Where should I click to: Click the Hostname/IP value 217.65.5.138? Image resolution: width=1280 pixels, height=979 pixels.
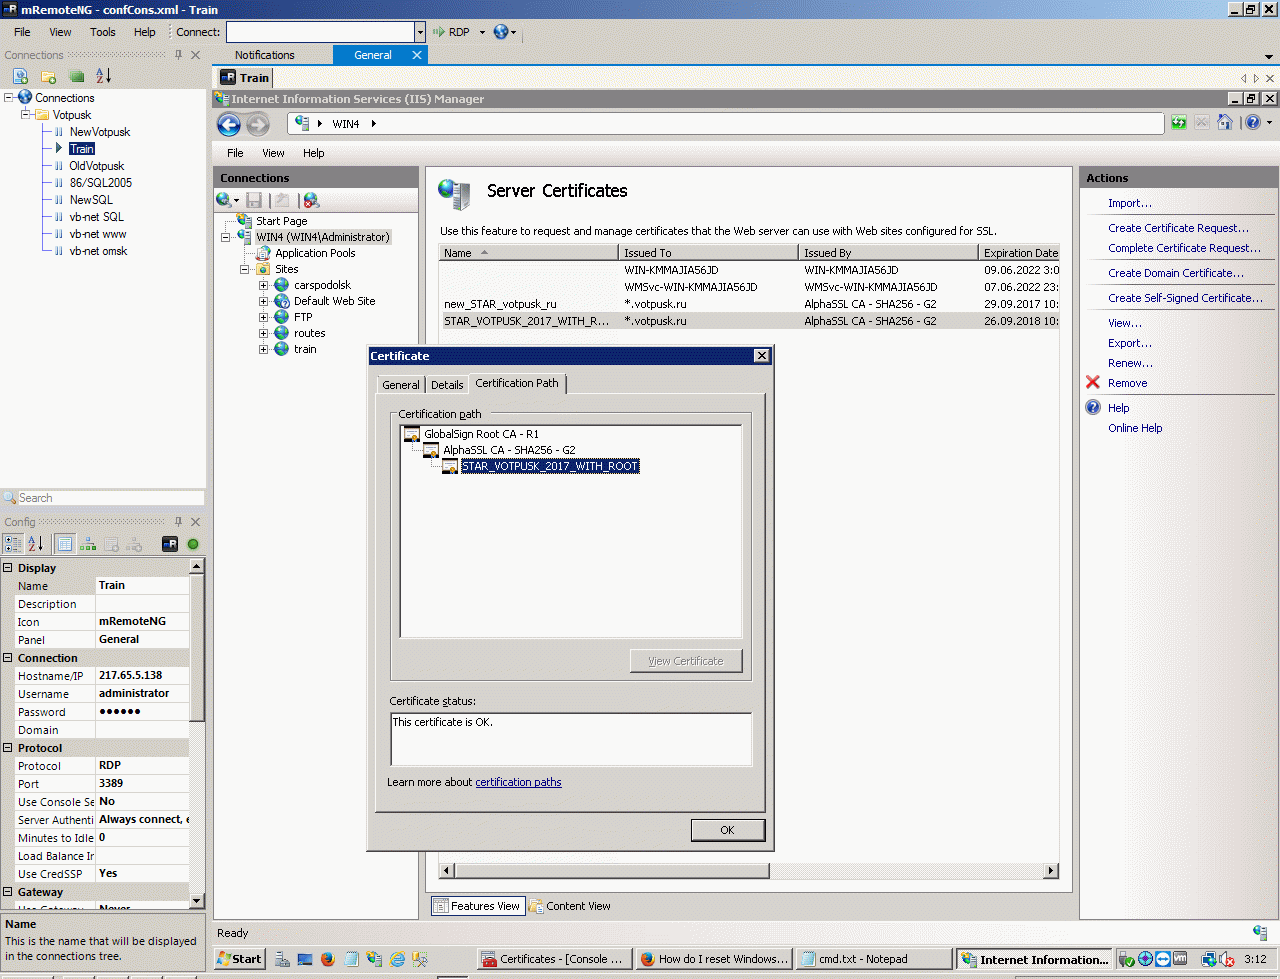pyautogui.click(x=142, y=676)
